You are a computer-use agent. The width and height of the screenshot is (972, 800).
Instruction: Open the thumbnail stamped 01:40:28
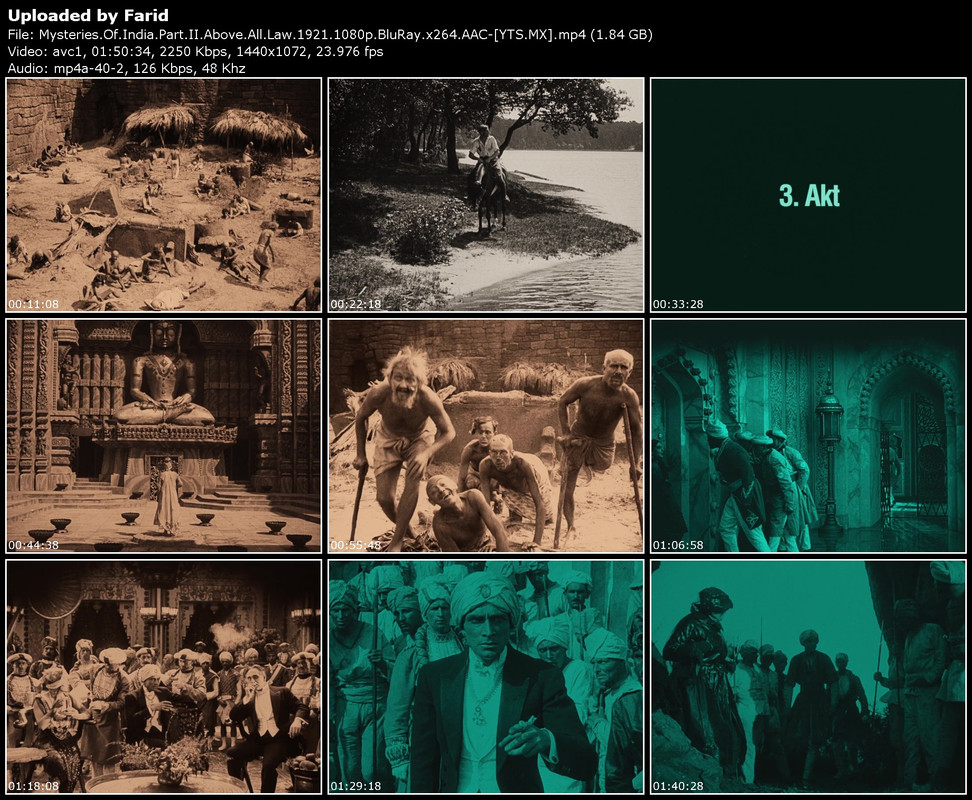tap(808, 677)
